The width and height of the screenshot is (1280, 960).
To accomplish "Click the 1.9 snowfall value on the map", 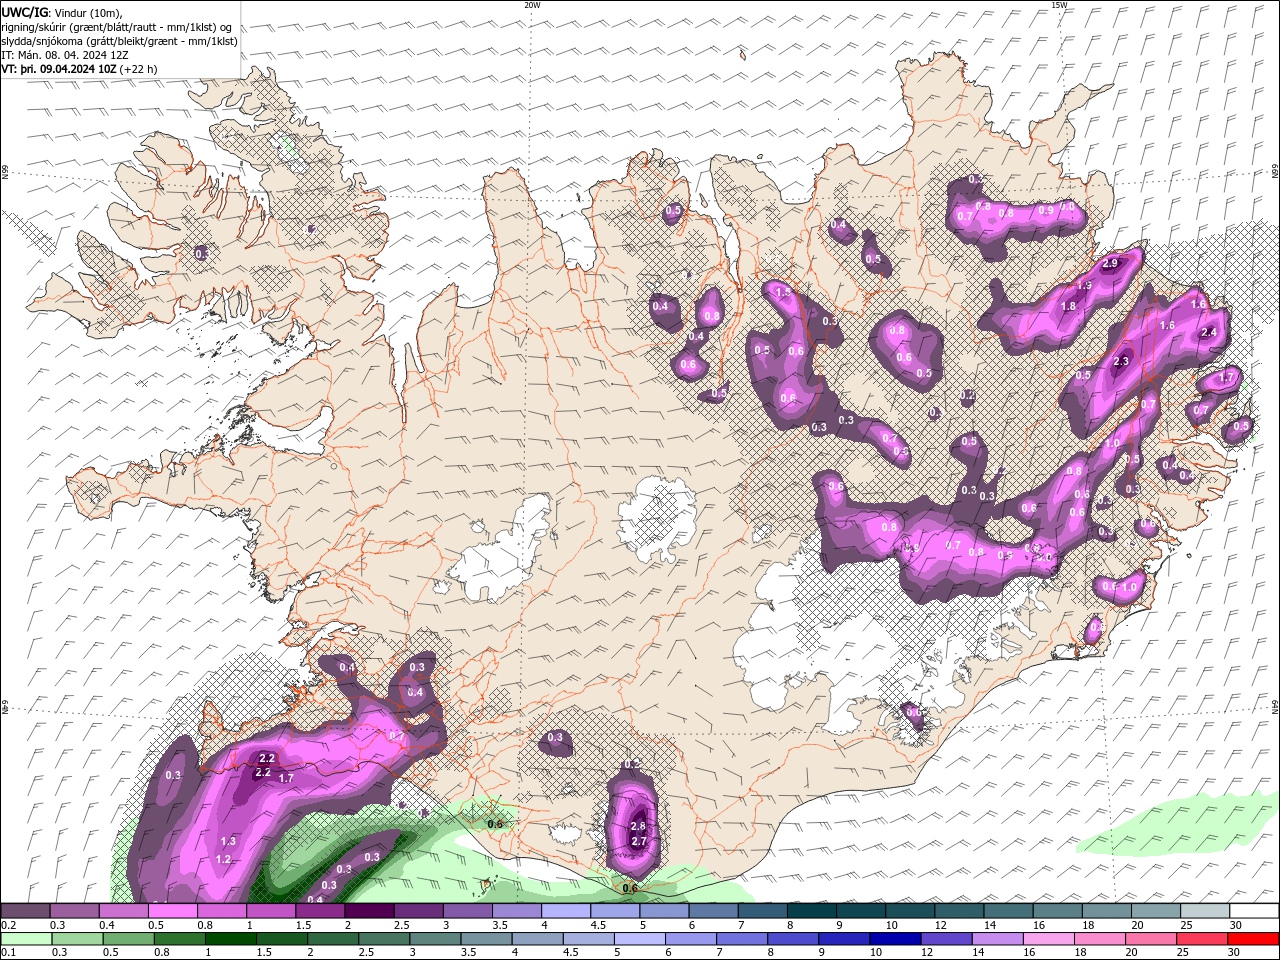I will pyautogui.click(x=1084, y=286).
